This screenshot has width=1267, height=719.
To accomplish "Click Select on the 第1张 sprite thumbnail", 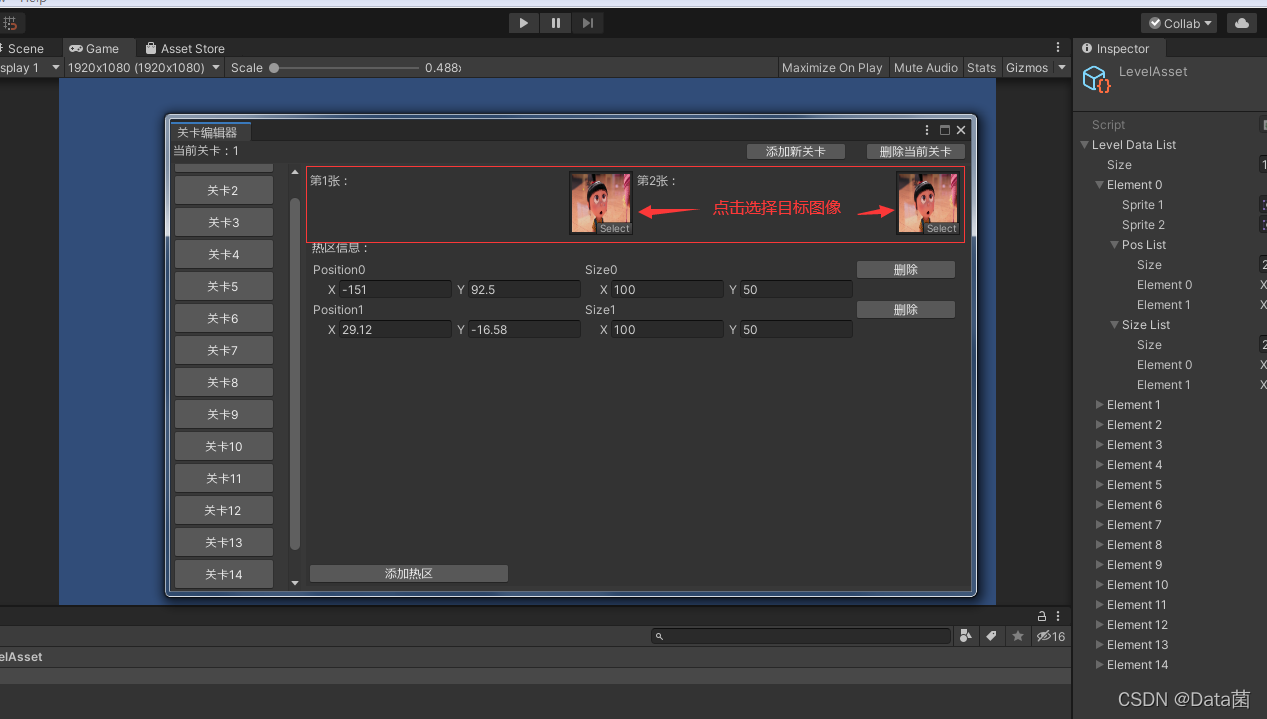I will click(614, 228).
